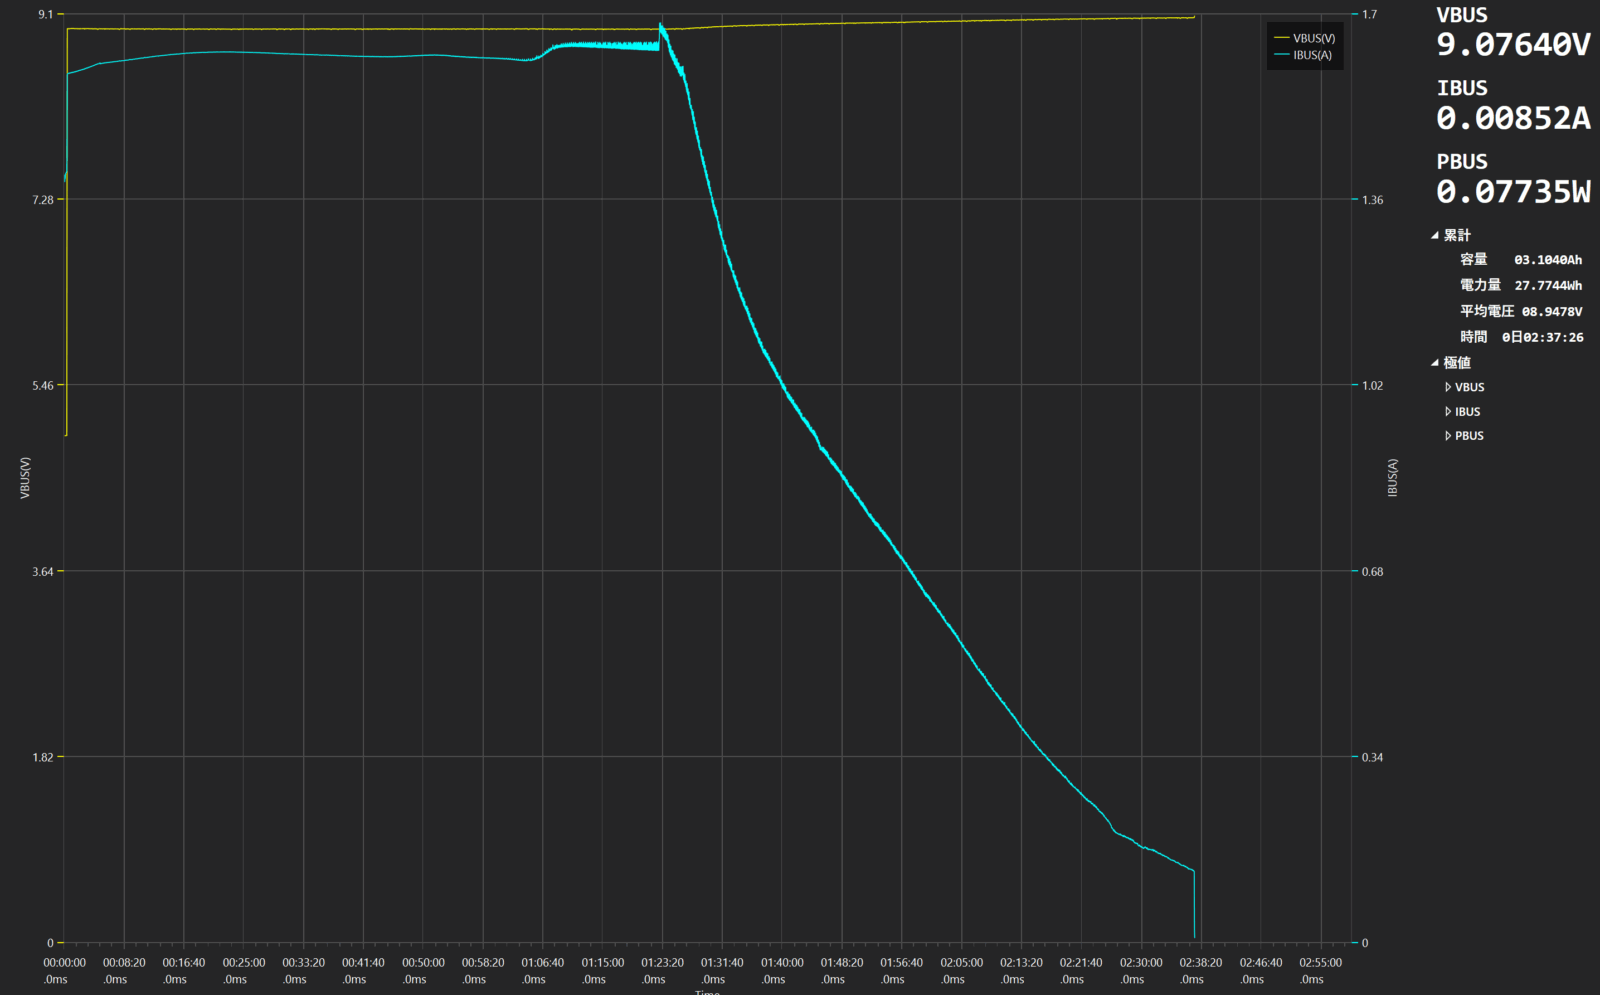Image resolution: width=1600 pixels, height=995 pixels.
Task: Select the 0.07735W PBUS readout
Action: (1512, 192)
